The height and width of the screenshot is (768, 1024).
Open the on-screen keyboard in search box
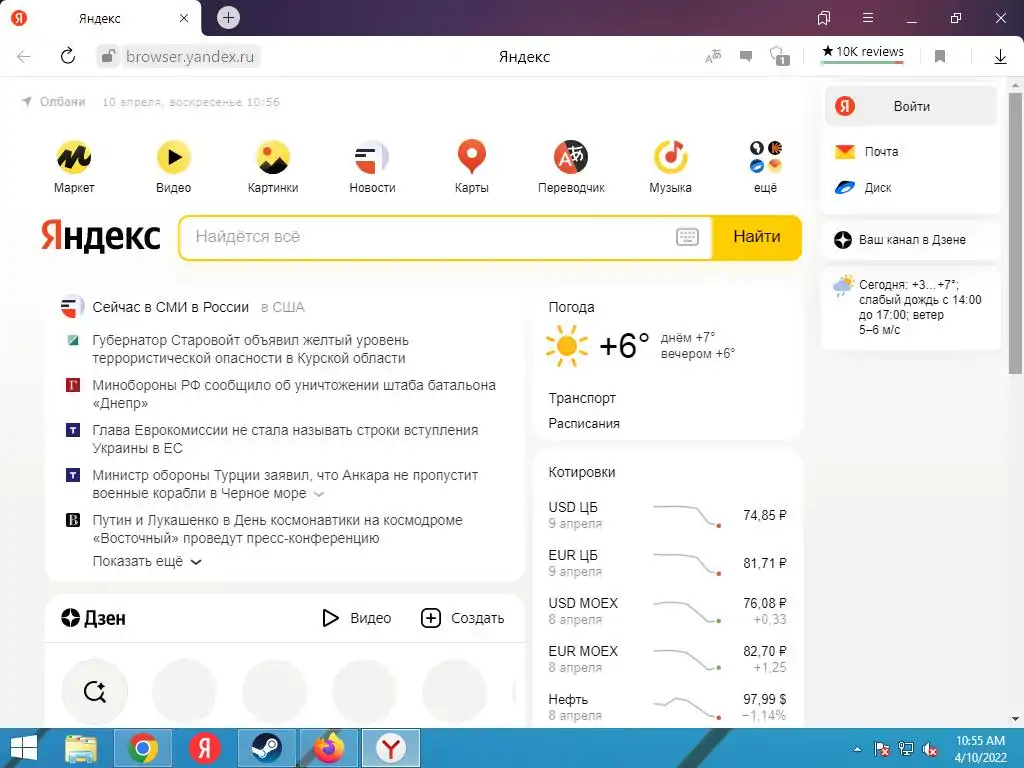(x=687, y=237)
